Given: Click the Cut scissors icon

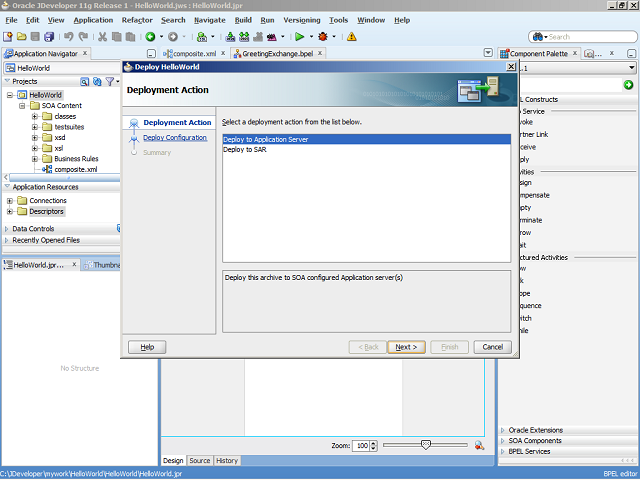Looking at the screenshot, I should click(x=103, y=37).
